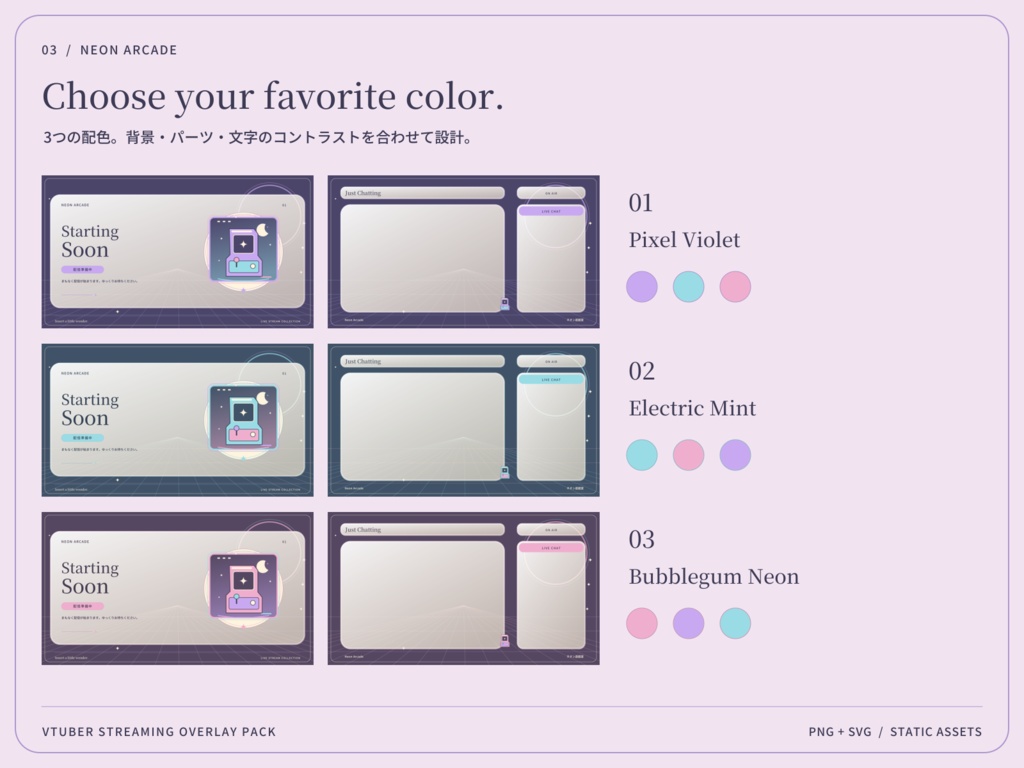Open the Bubblegum Neon Starting Soon thumbnail
Image resolution: width=1024 pixels, height=768 pixels.
[178, 588]
